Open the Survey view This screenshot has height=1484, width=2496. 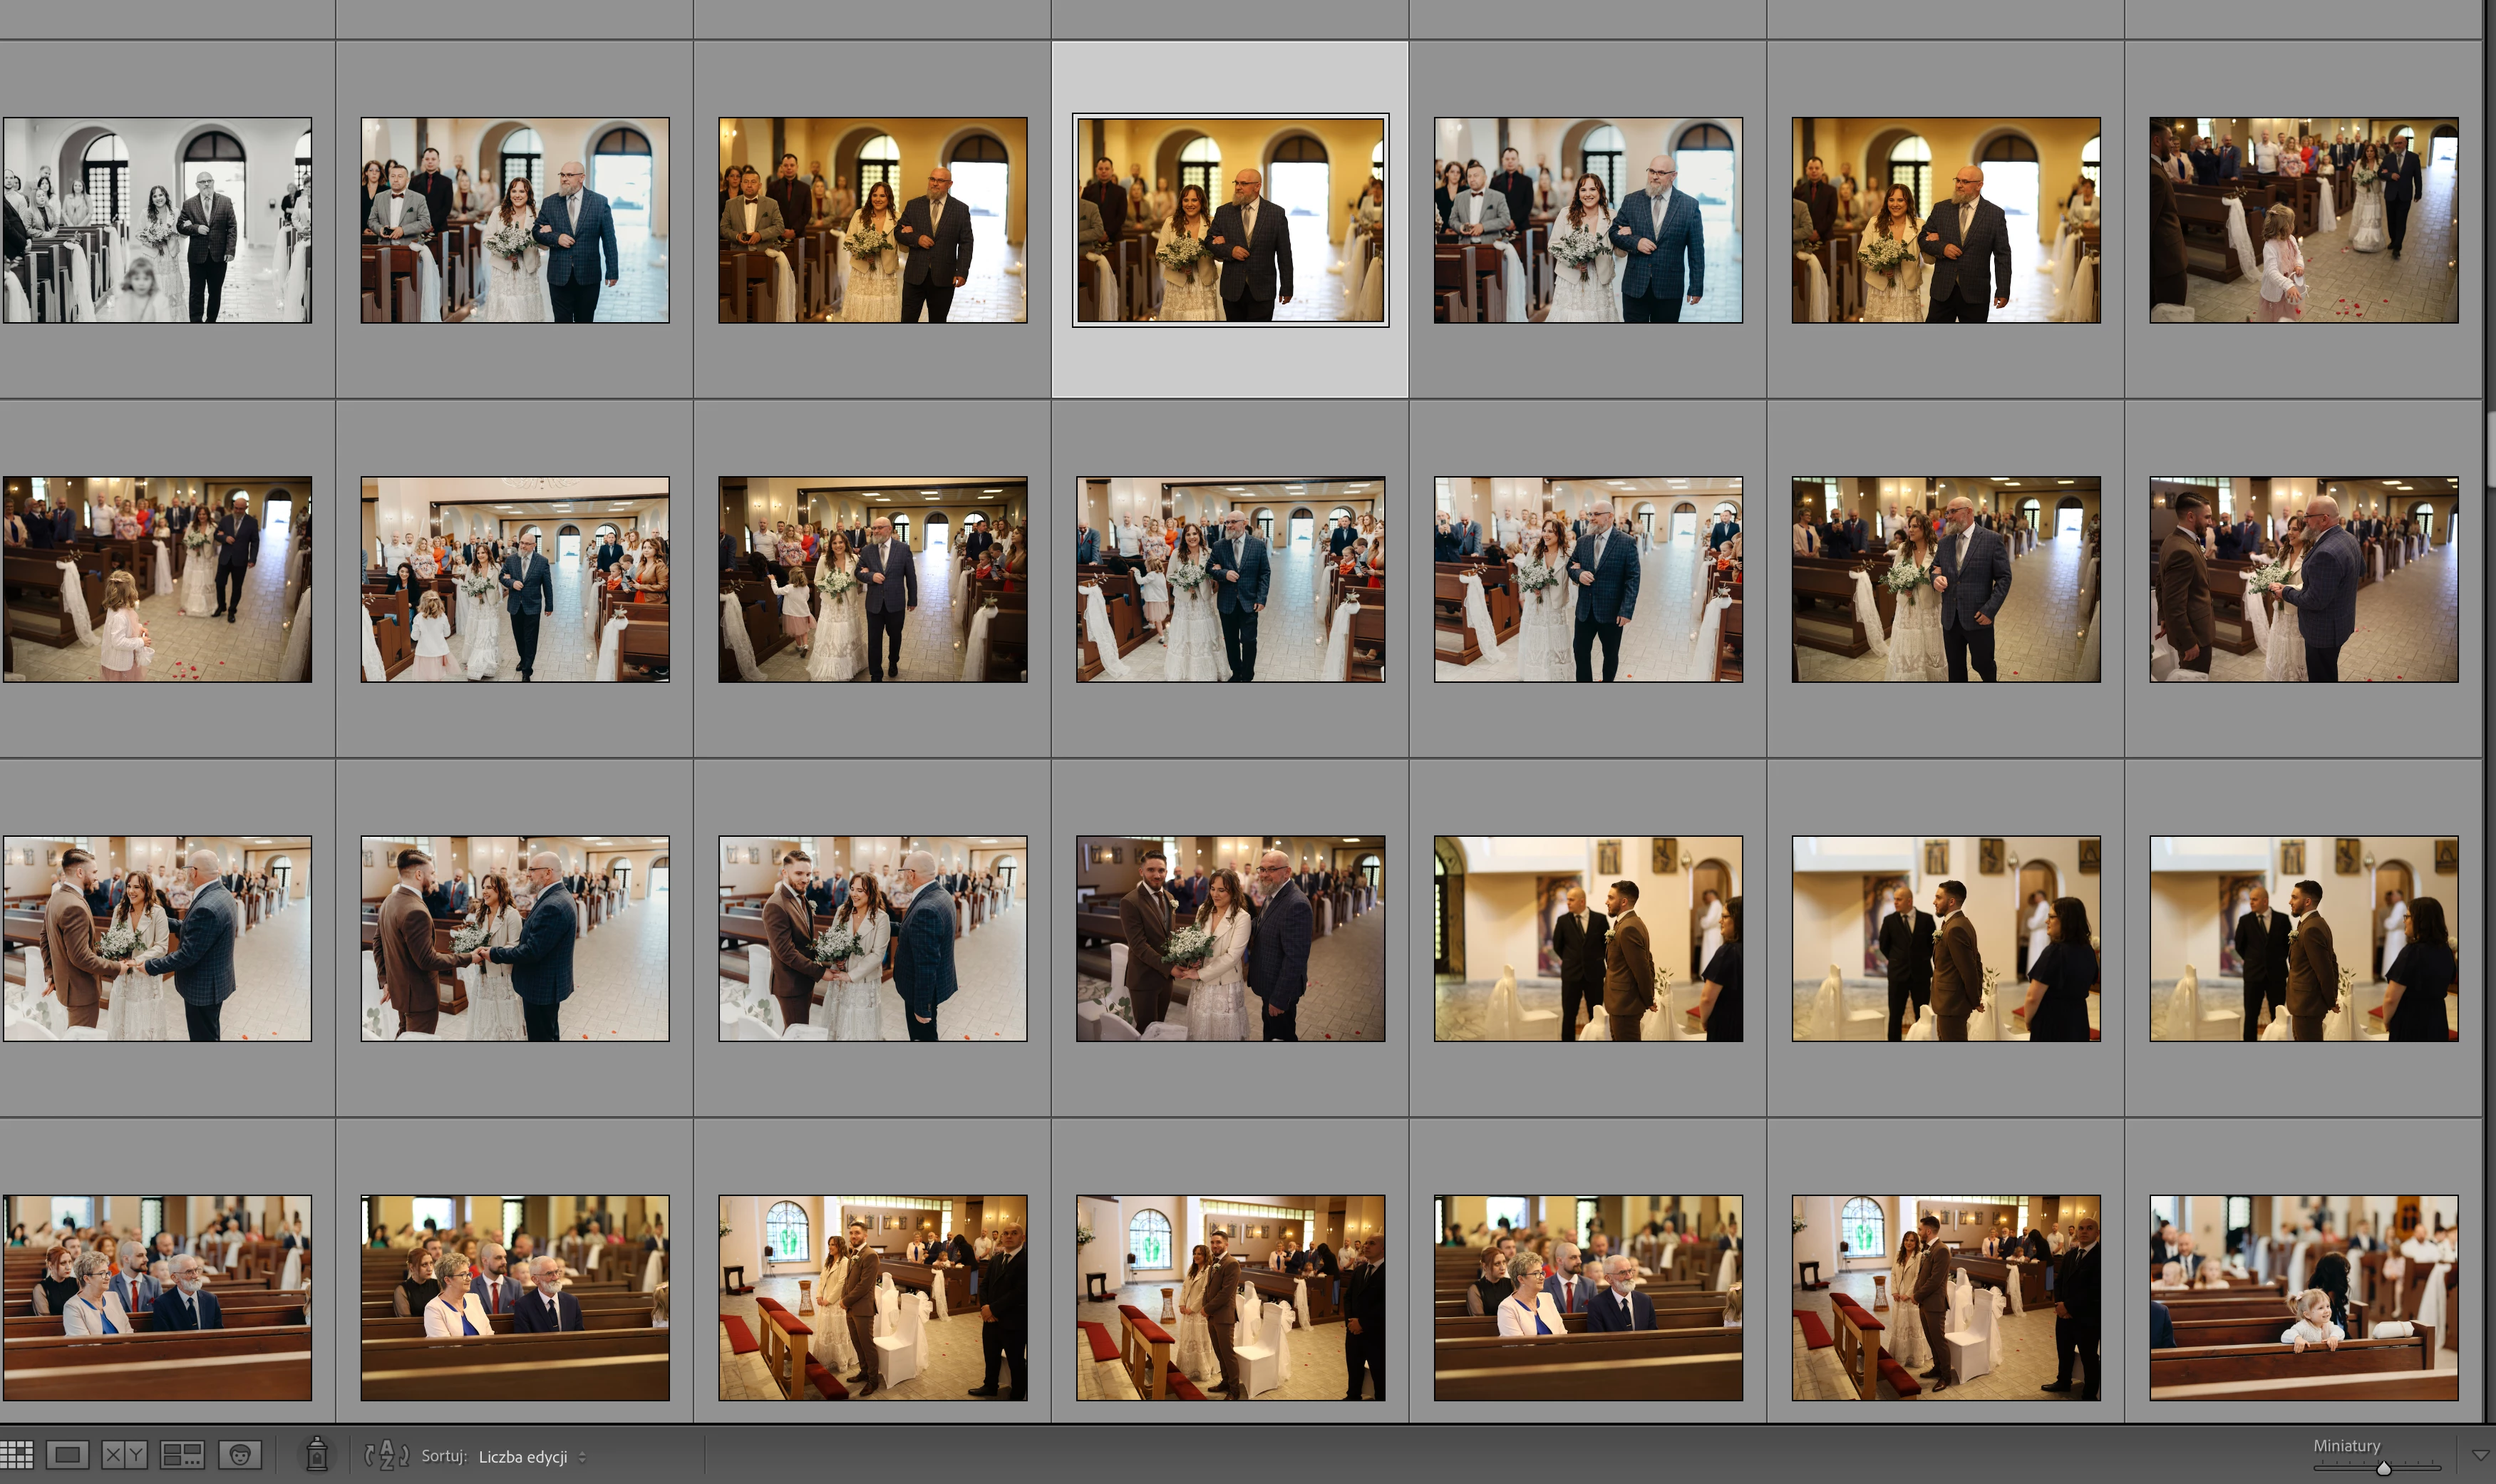[x=182, y=1455]
